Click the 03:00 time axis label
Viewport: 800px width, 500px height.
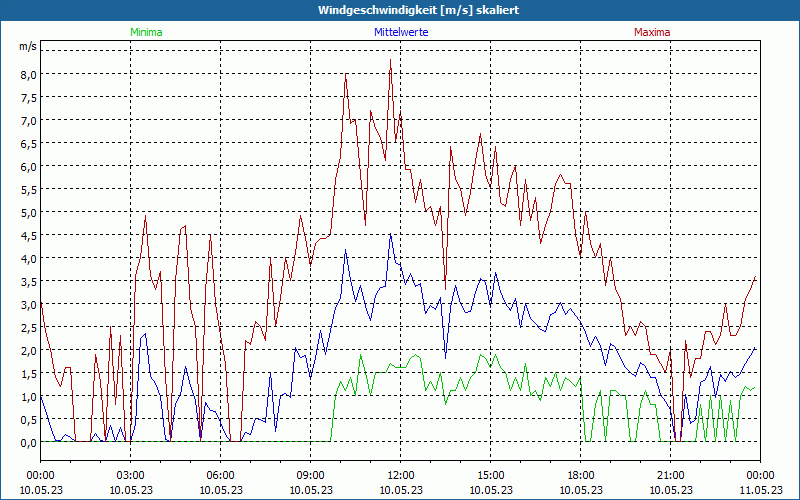click(x=131, y=475)
